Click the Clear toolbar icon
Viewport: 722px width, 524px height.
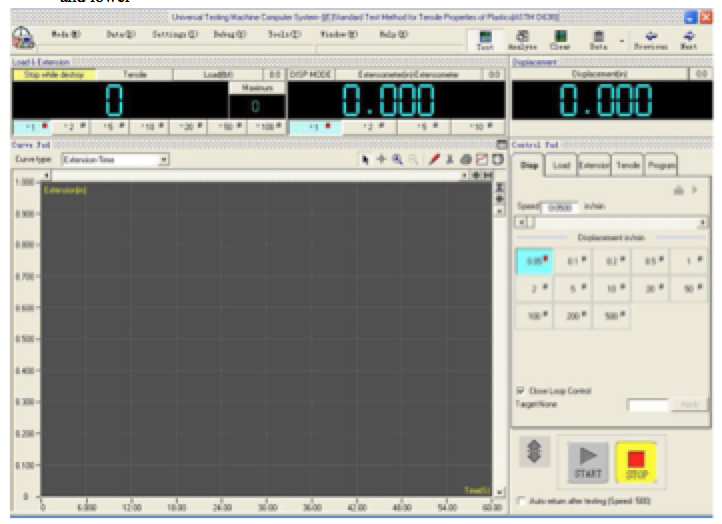559,39
